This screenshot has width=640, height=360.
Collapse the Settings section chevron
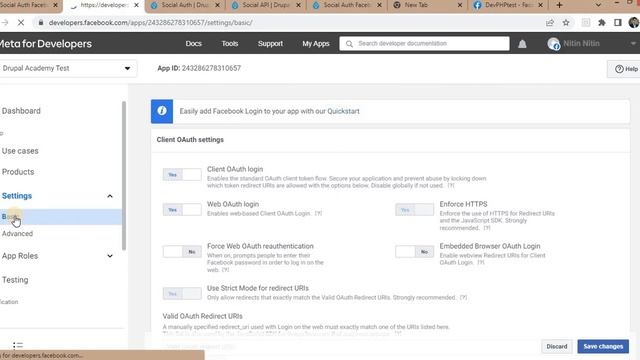coord(110,196)
